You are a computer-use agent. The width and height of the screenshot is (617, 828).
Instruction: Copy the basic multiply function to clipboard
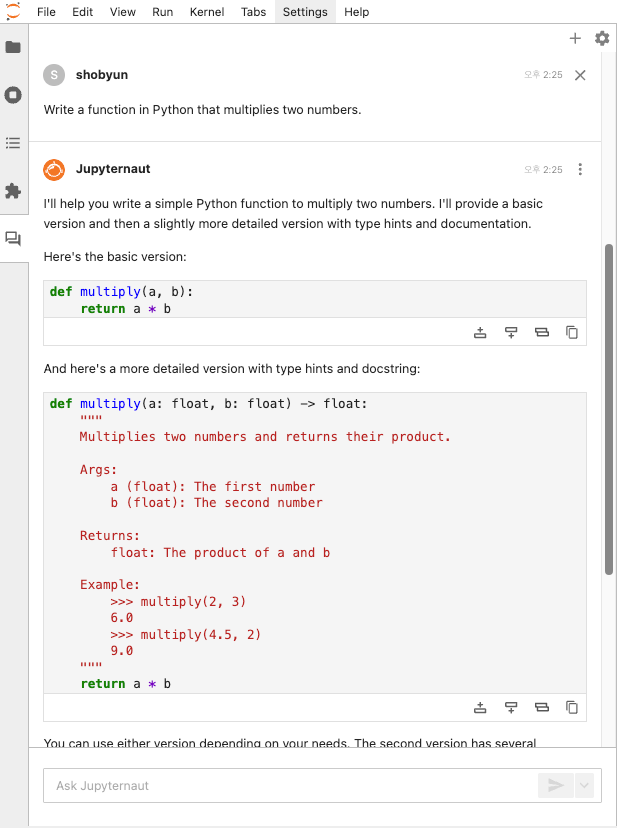coord(571,332)
